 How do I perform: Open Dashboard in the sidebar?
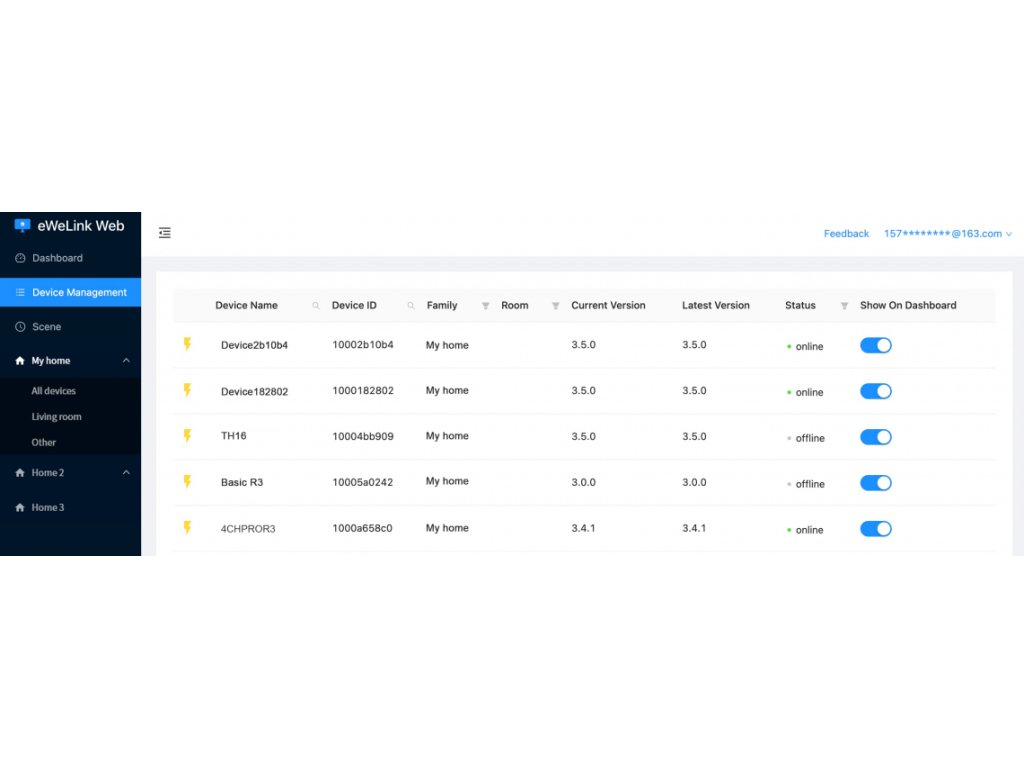click(71, 258)
